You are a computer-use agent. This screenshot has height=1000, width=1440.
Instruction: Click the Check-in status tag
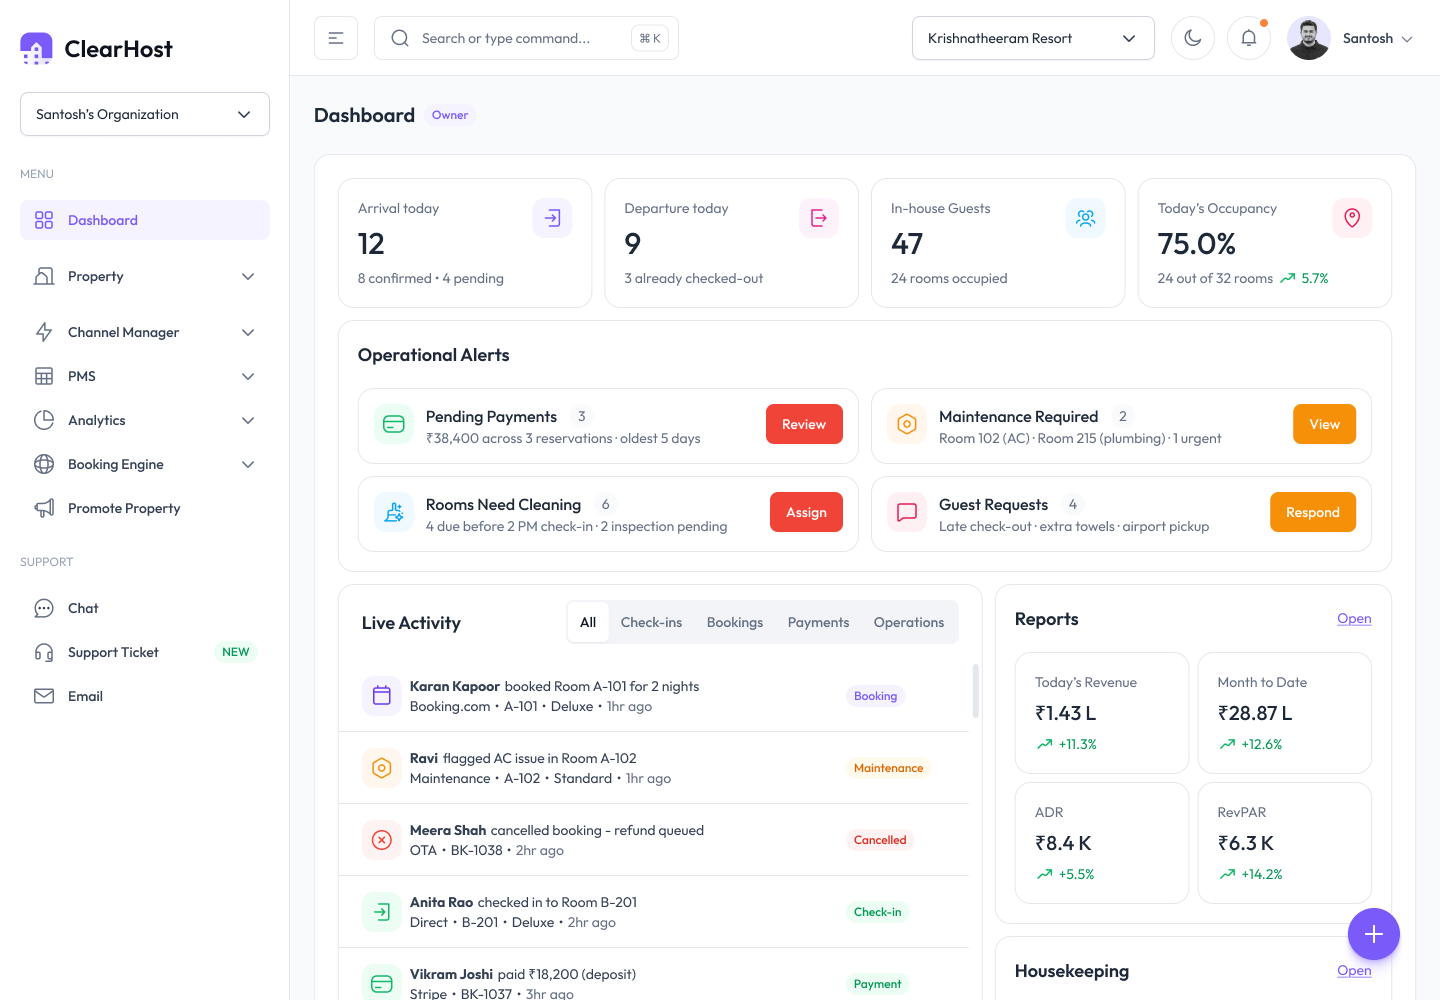[877, 912]
